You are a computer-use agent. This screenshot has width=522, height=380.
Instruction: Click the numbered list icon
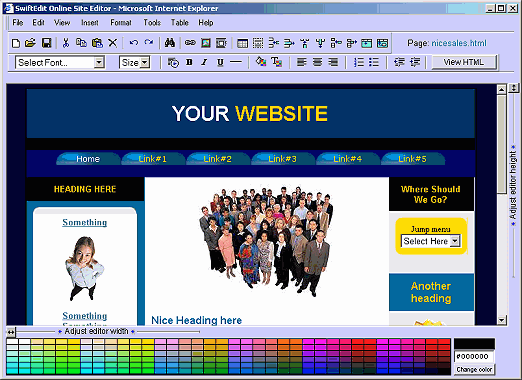tap(359, 62)
